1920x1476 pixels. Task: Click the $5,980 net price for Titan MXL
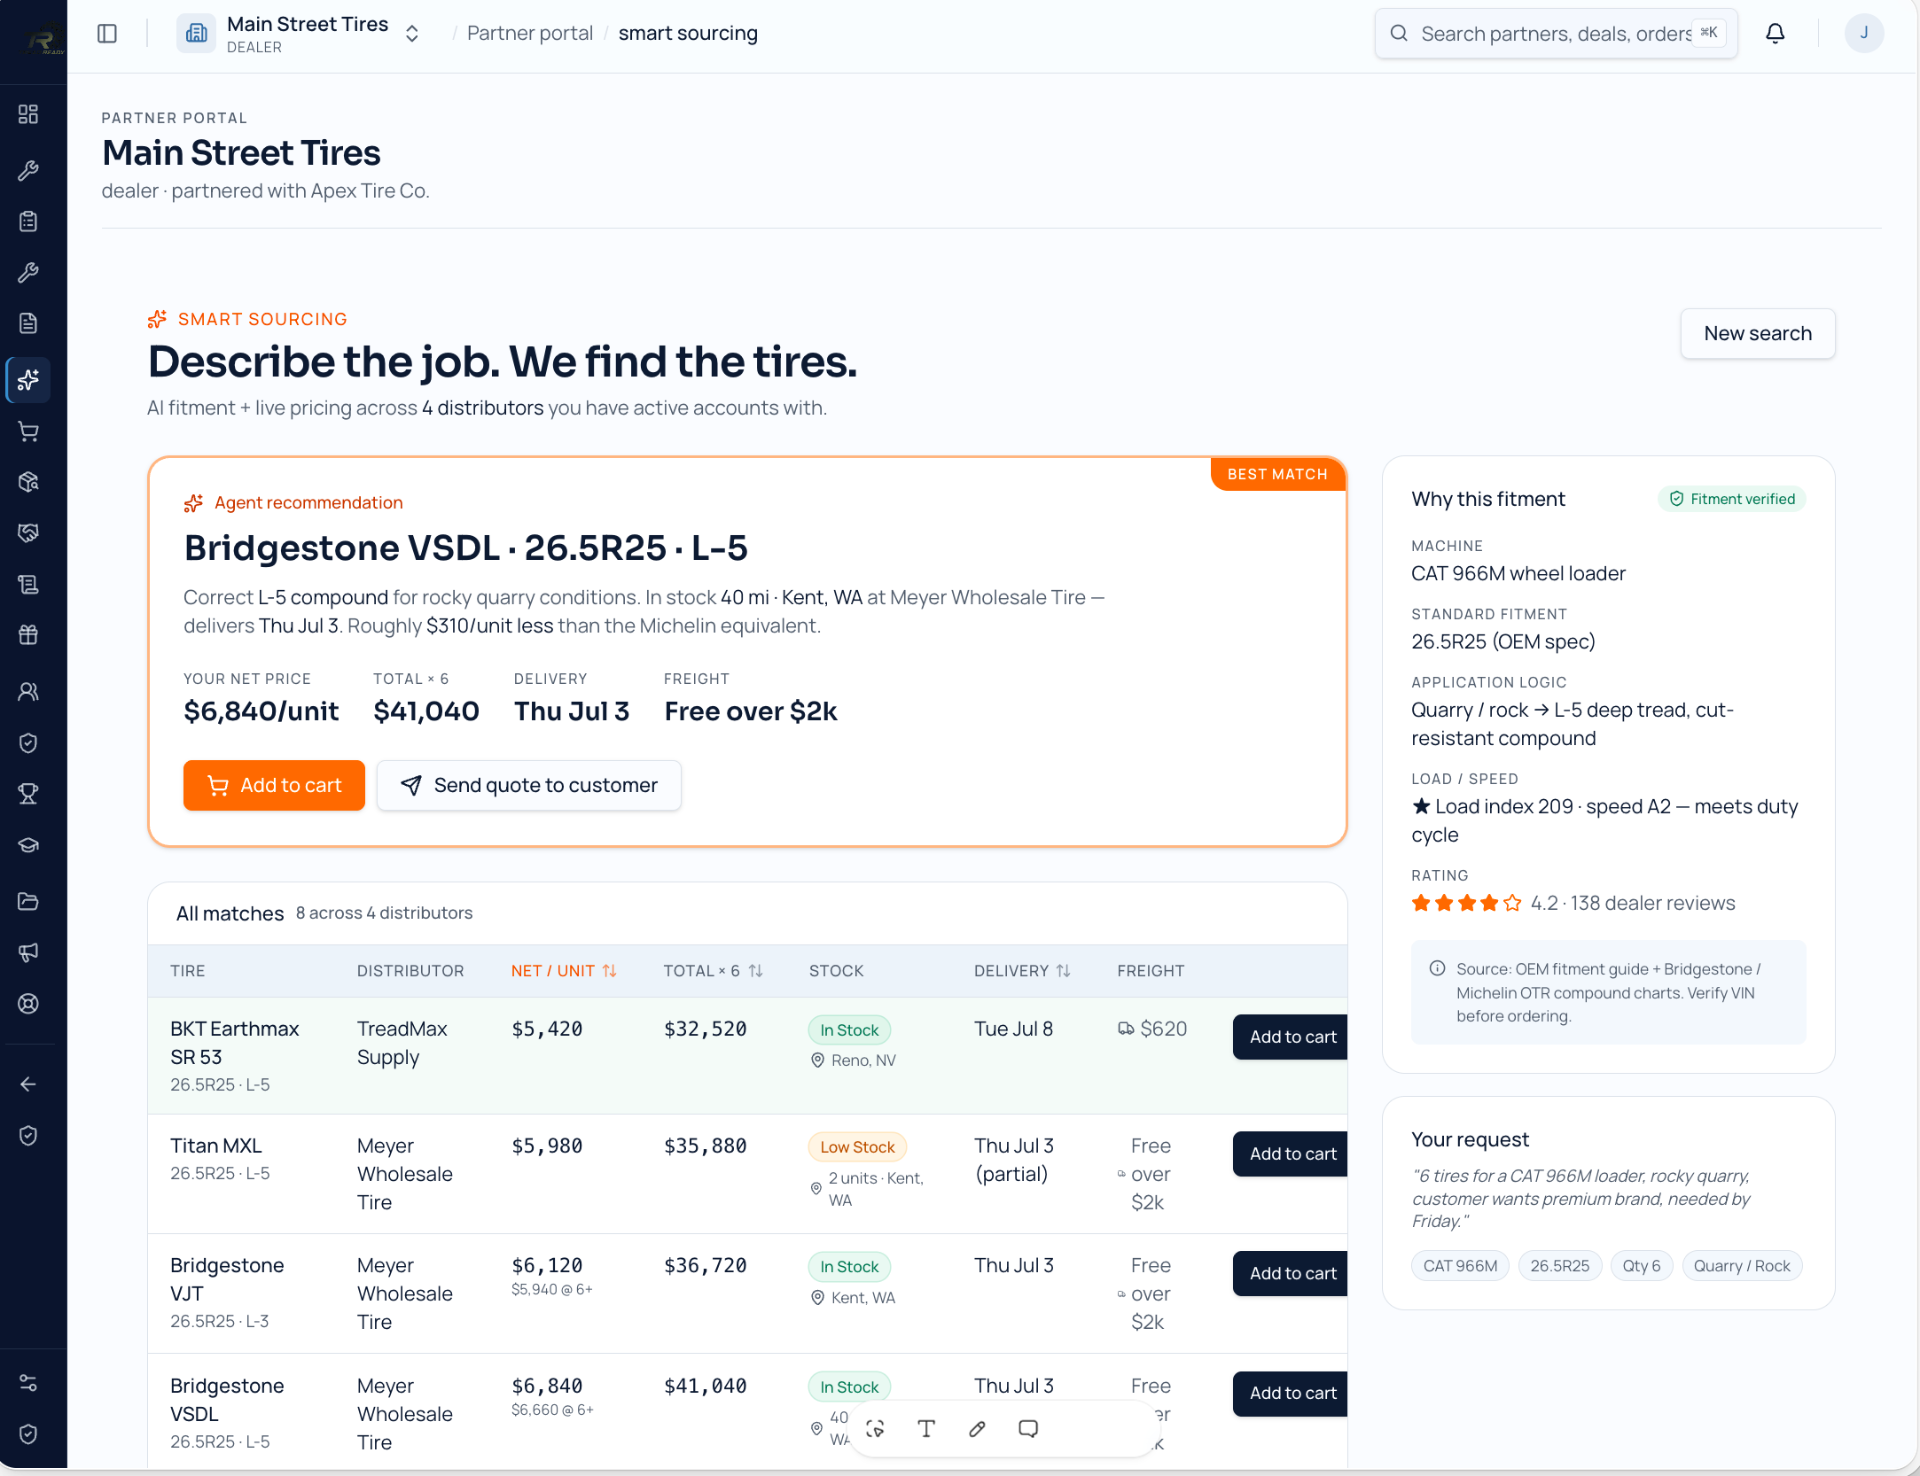[x=547, y=1146]
